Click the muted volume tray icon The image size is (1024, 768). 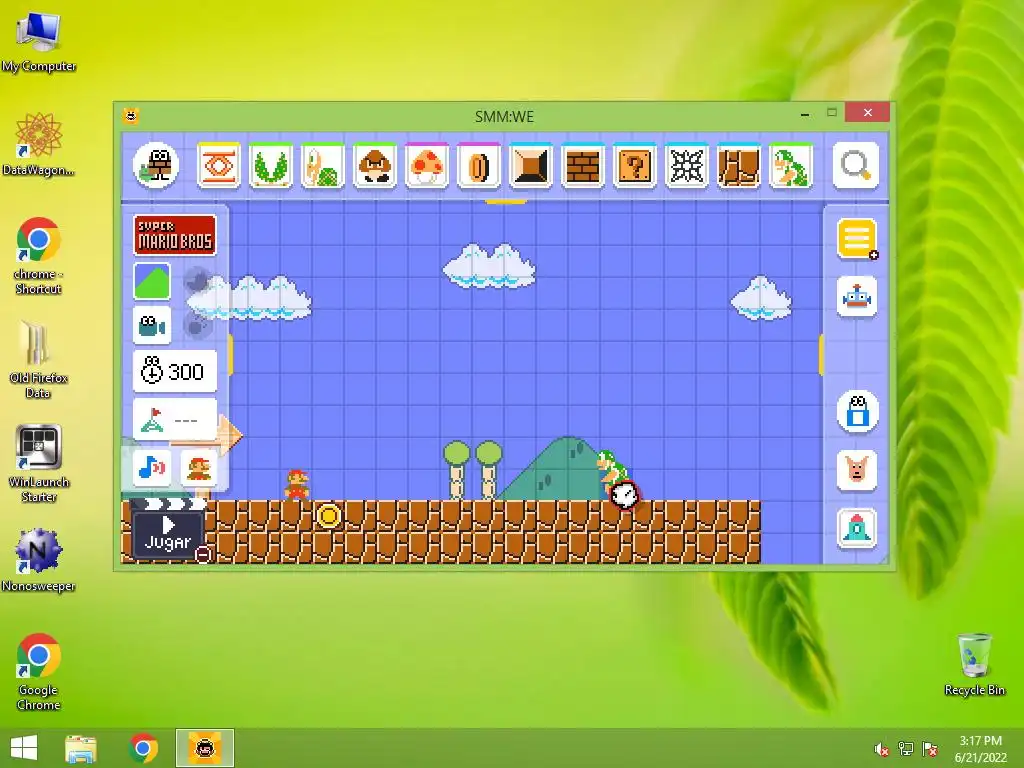click(881, 749)
